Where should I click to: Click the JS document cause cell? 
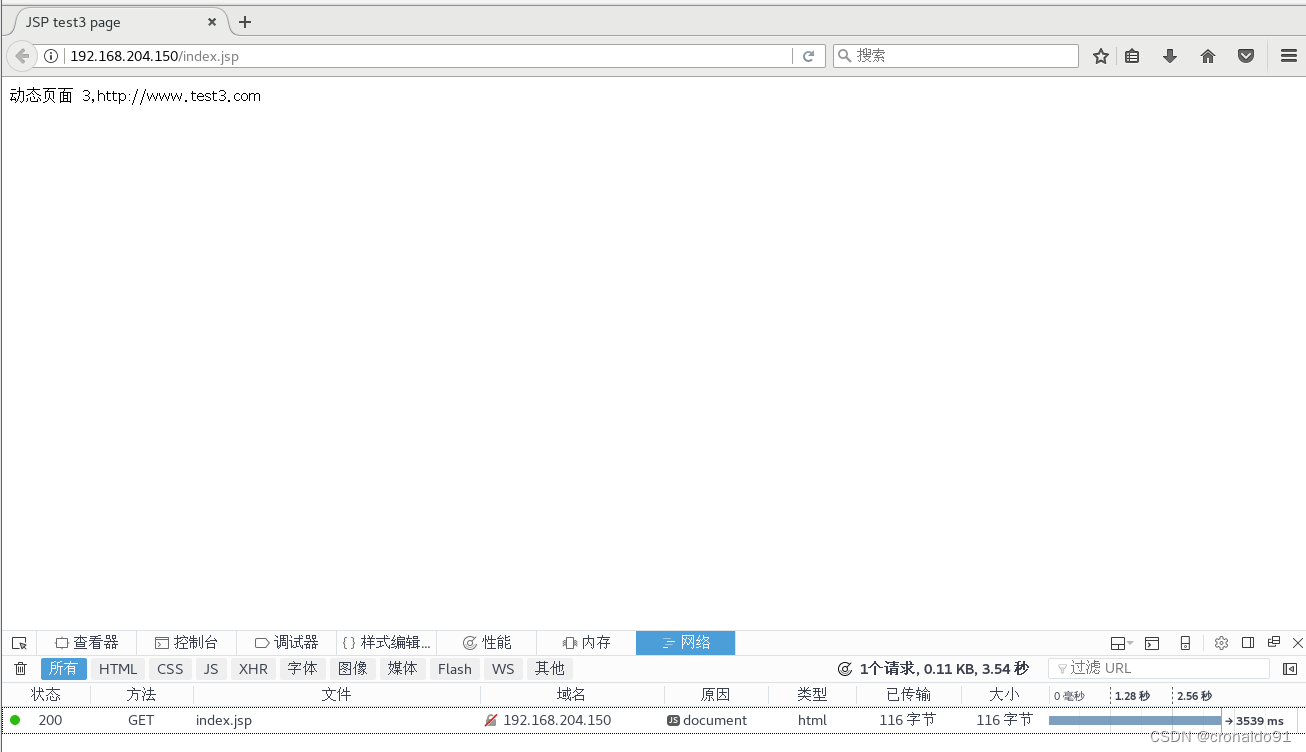click(x=707, y=720)
